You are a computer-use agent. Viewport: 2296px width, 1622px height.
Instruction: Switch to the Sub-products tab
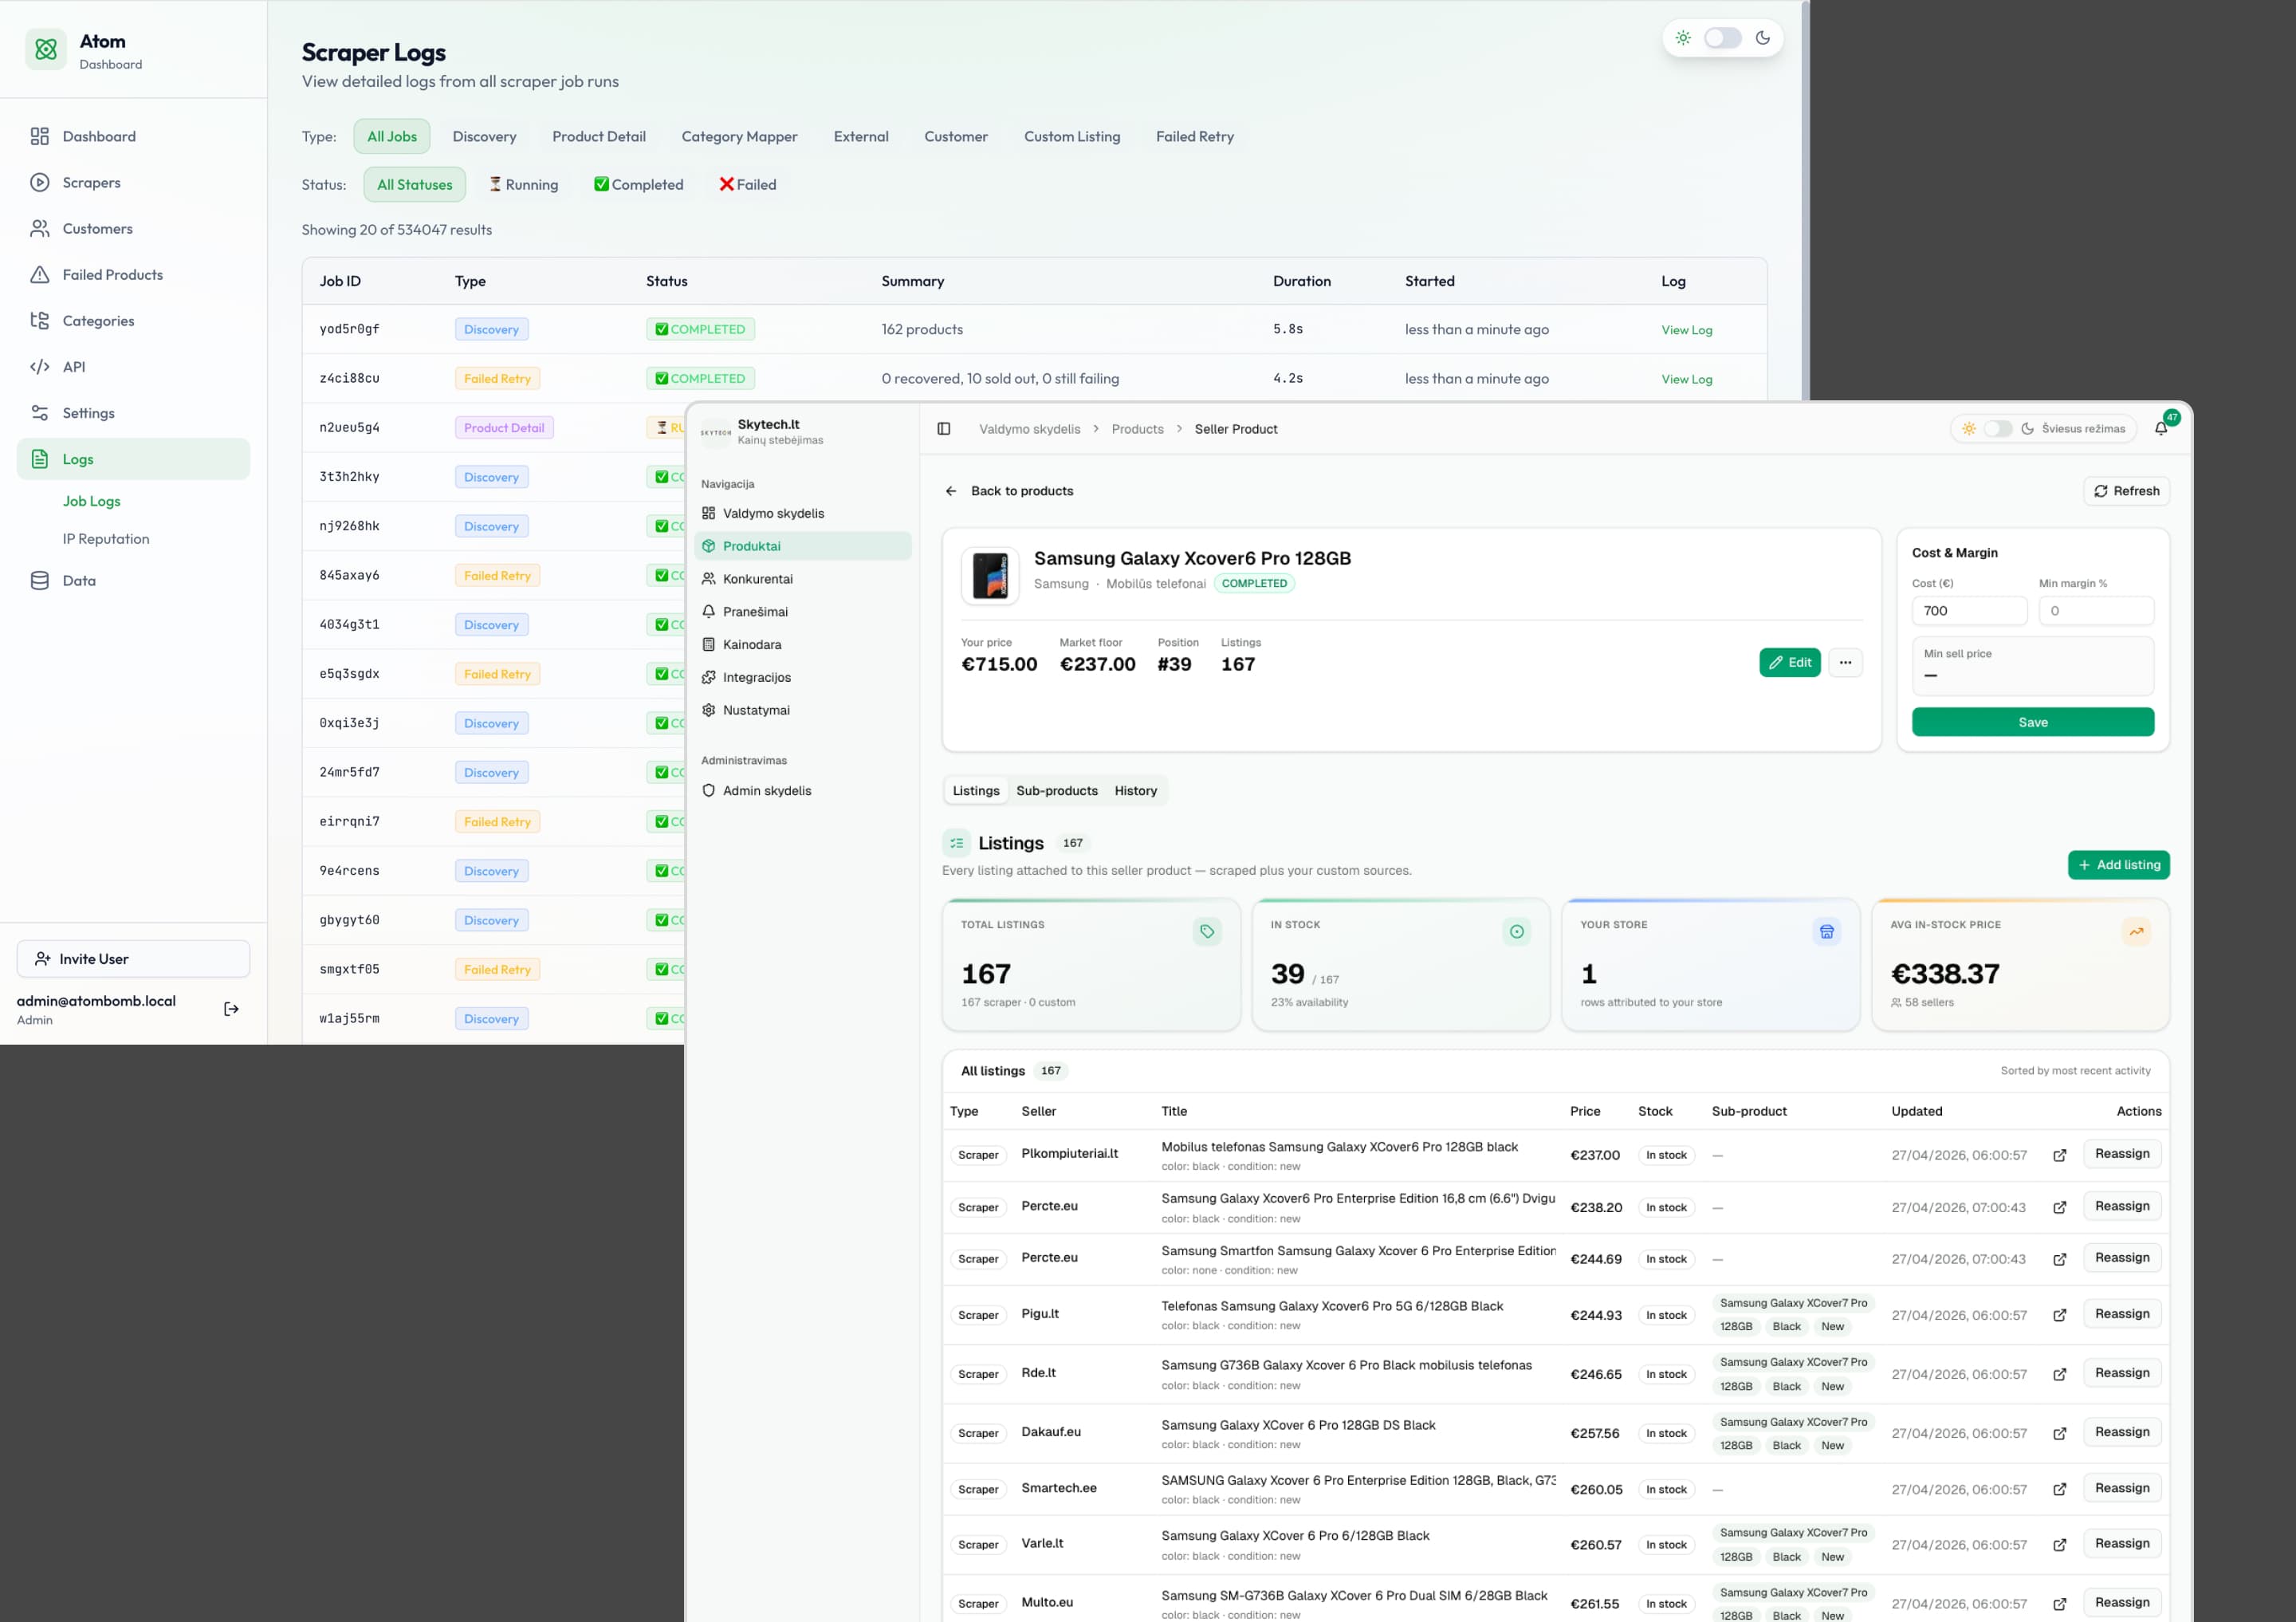click(1057, 790)
